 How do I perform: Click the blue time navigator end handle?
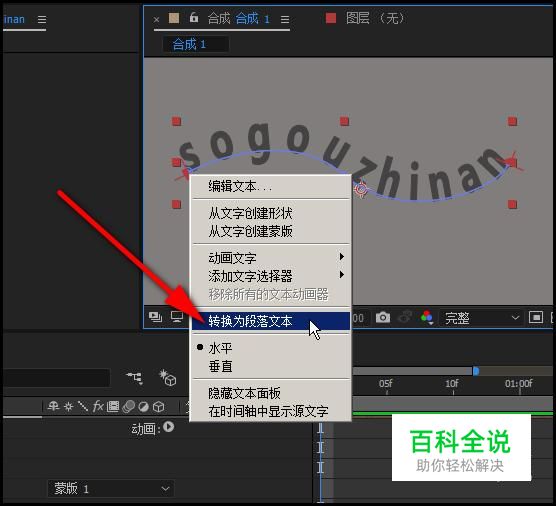(x=476, y=371)
